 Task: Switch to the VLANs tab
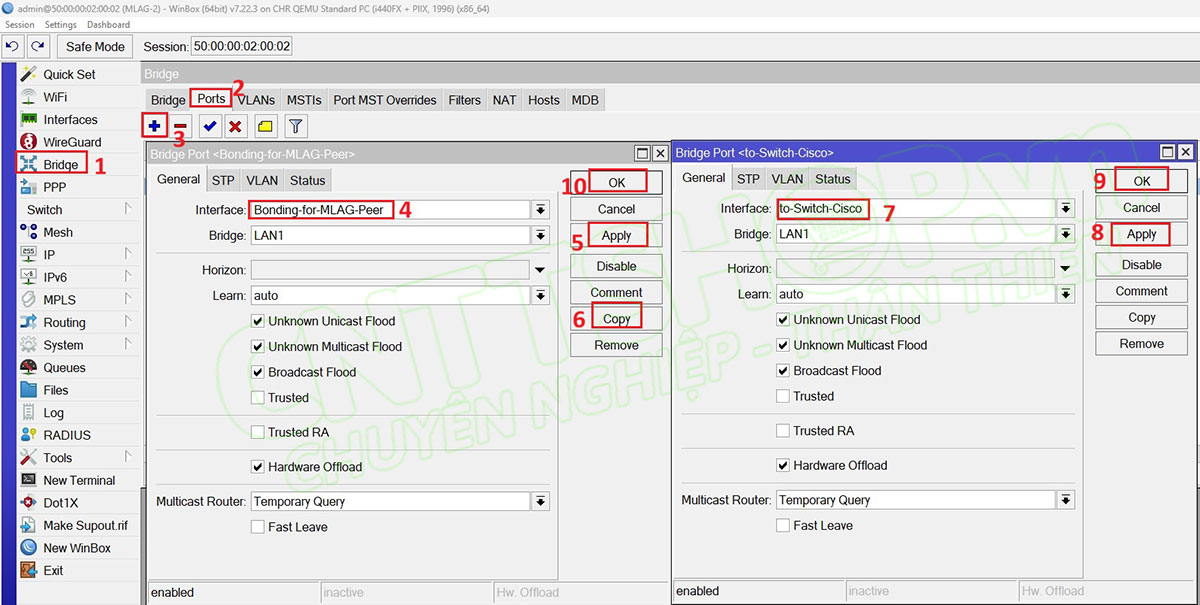(256, 100)
